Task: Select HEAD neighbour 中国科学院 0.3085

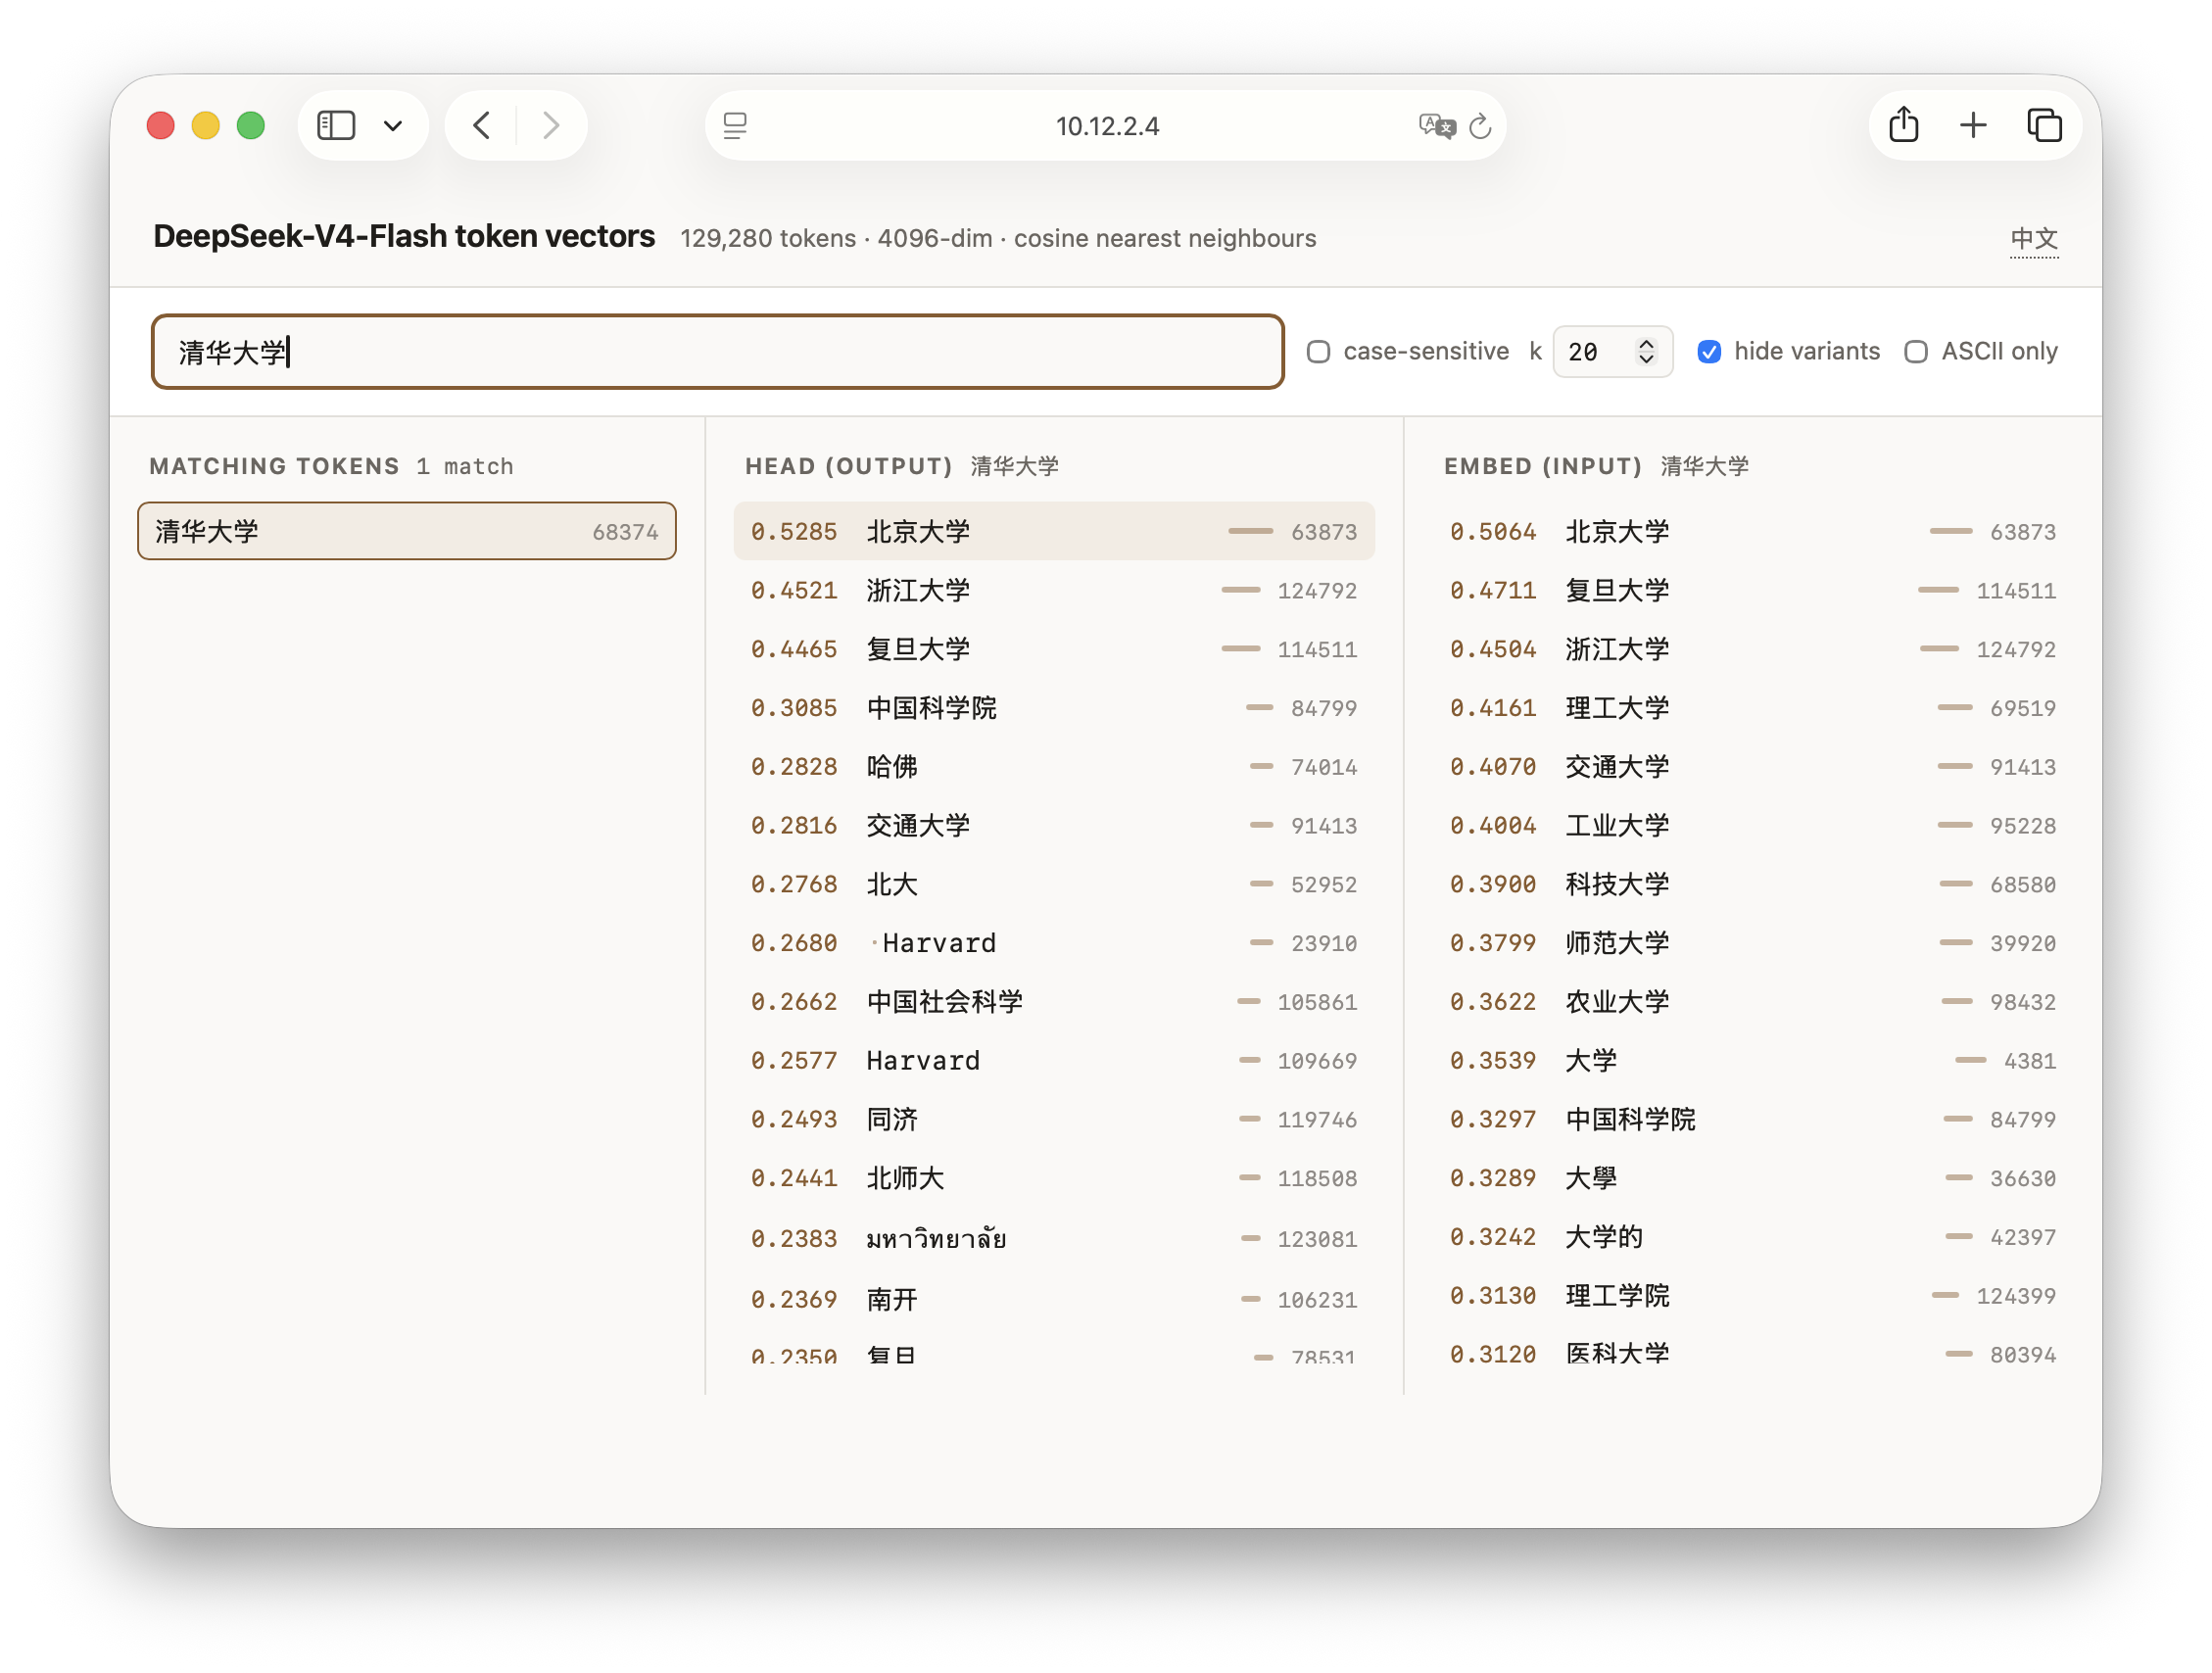Action: click(1054, 708)
